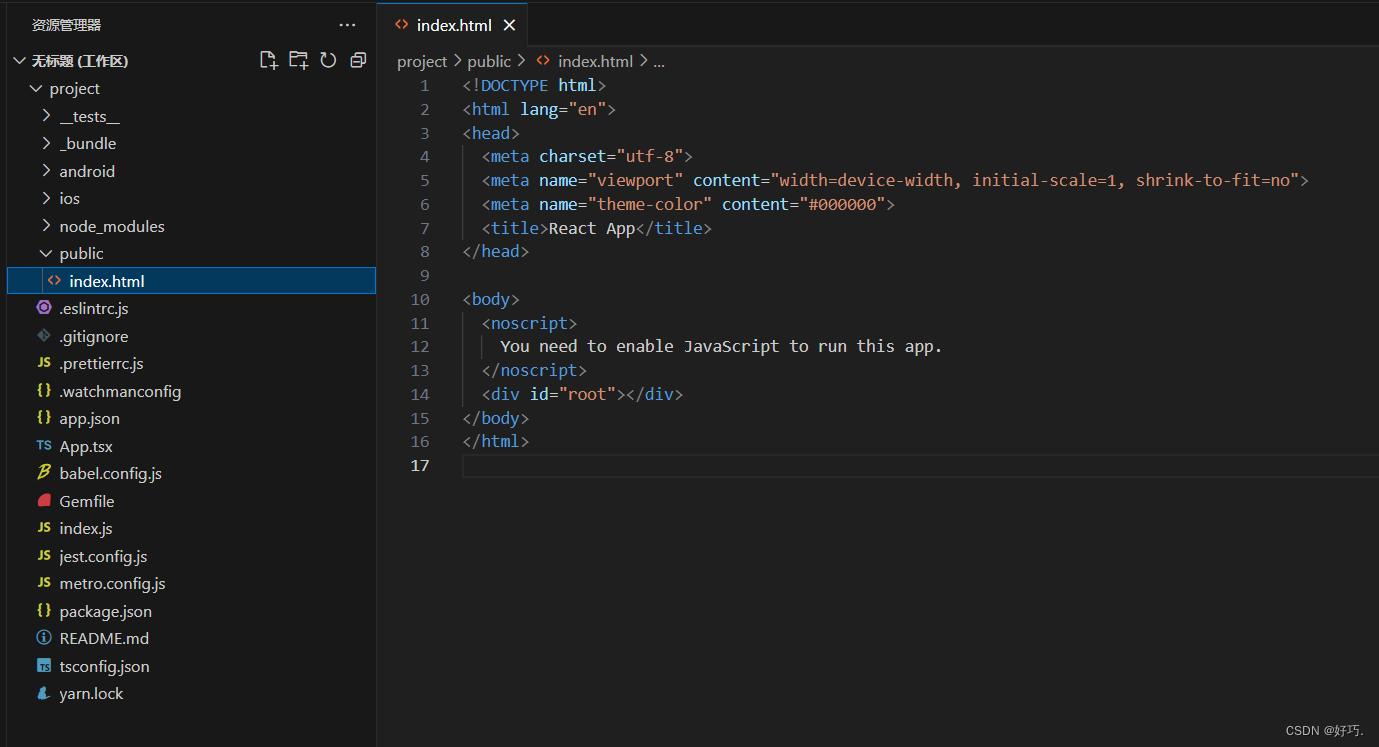The image size is (1379, 747).
Task: Click the opening <body> tag on line 10
Action: (x=491, y=300)
